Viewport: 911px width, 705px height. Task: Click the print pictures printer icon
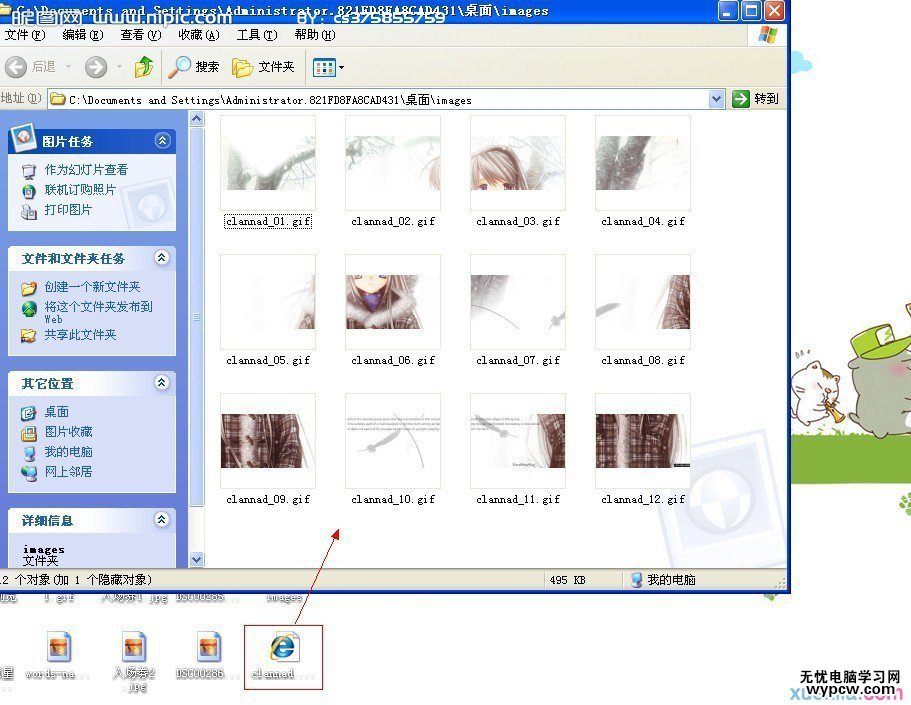[28, 211]
